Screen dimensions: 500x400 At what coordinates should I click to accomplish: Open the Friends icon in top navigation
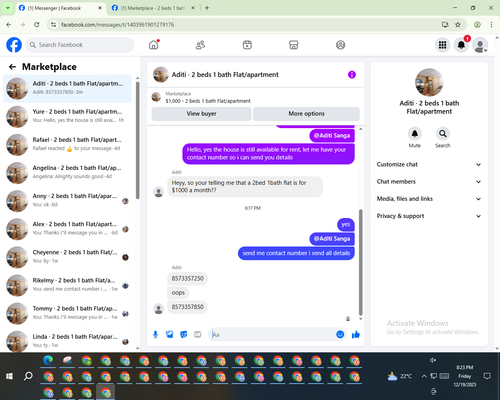[x=200, y=45]
